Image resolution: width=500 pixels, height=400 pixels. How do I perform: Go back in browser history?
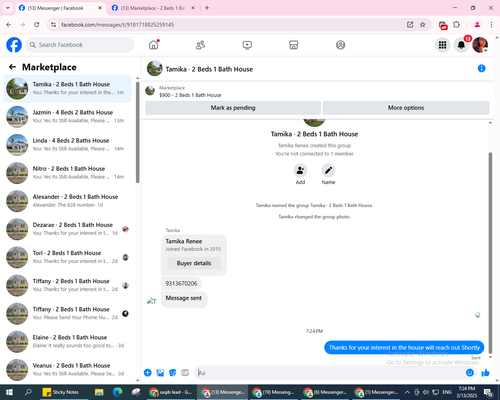coord(9,25)
